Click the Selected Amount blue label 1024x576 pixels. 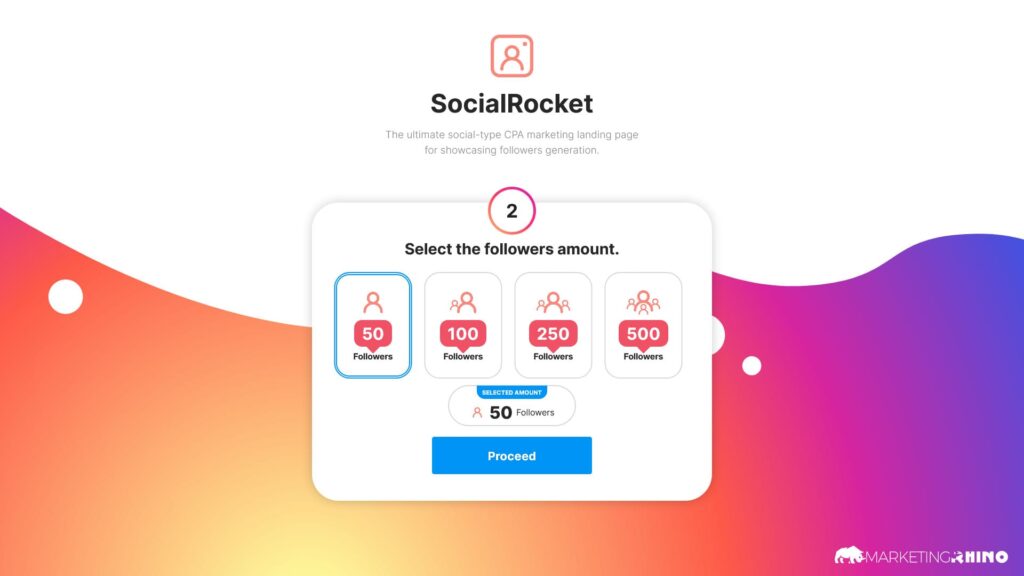pos(511,392)
